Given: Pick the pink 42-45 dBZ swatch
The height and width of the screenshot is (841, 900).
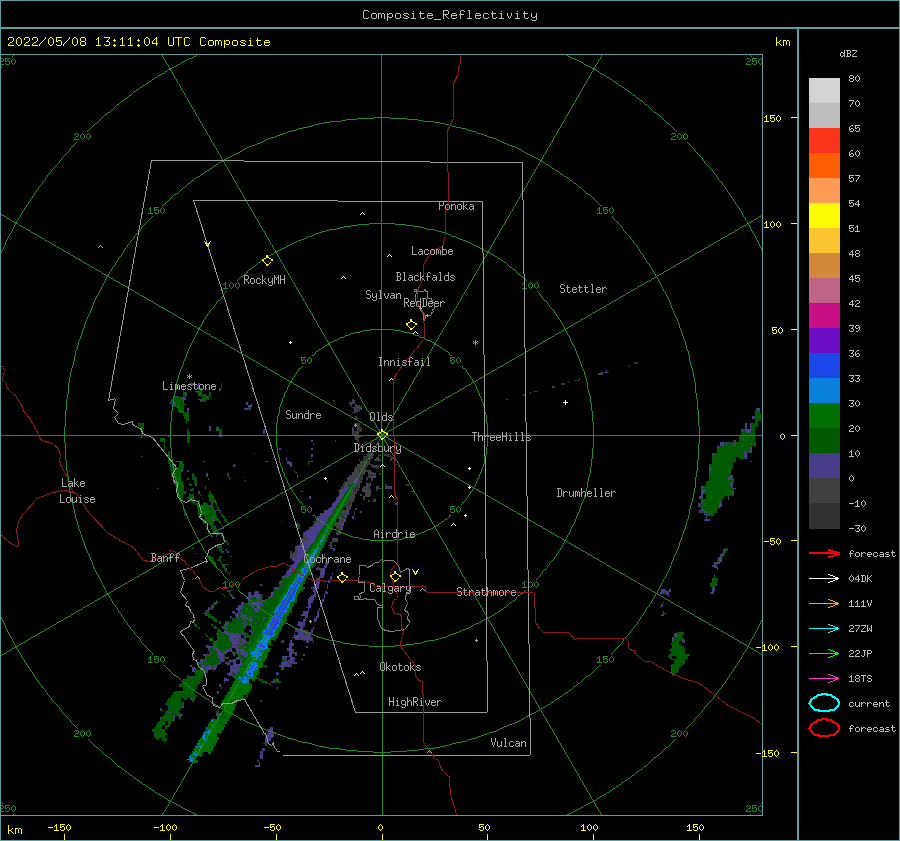Looking at the screenshot, I should click(x=824, y=291).
